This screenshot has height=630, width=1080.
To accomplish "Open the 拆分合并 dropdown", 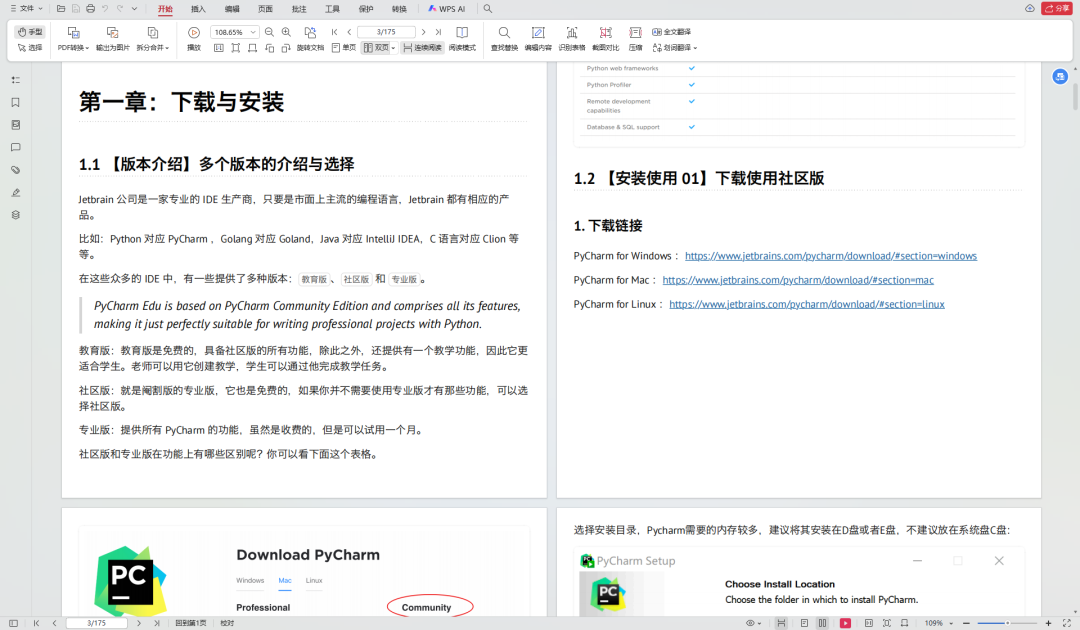I will click(152, 39).
